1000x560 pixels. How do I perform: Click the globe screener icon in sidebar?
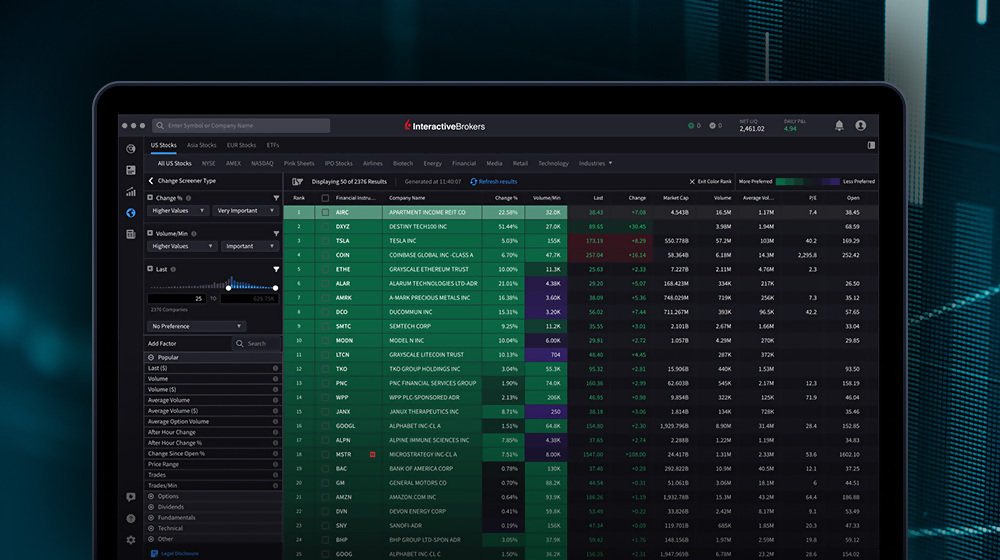click(131, 213)
